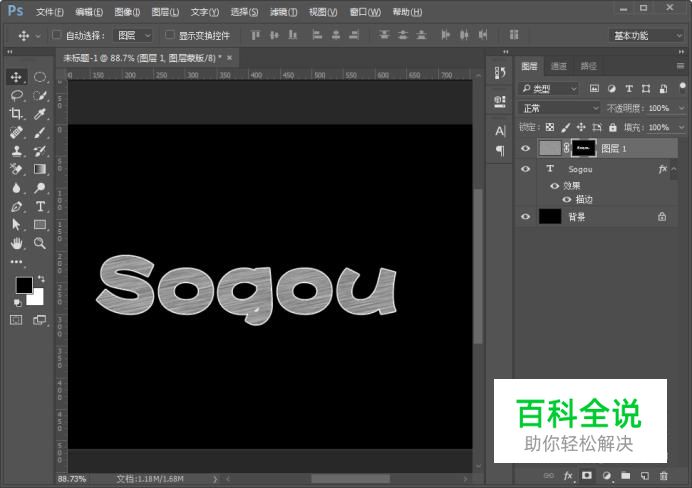Select the Gradient tool
692x488 pixels.
pos(40,169)
